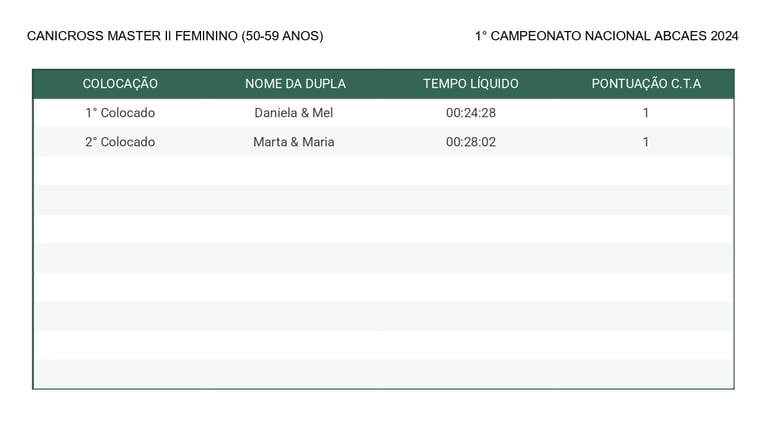
Task: Click the empty third-place time cell
Action: coord(471,171)
